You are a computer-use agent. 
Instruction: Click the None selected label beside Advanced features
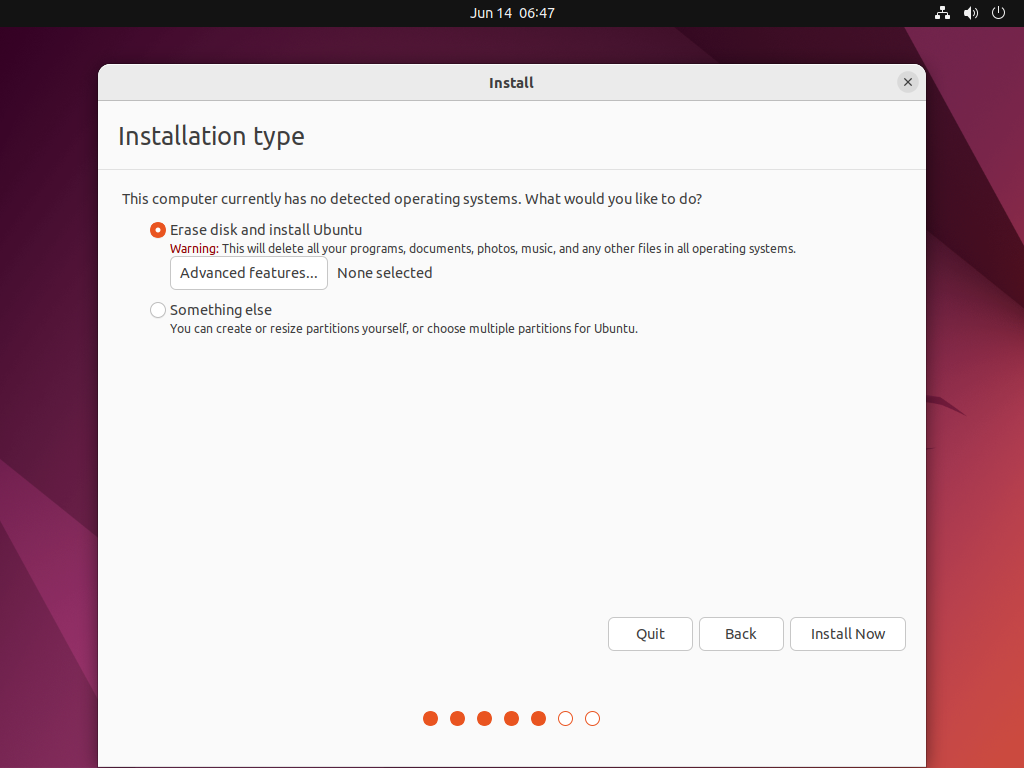click(x=384, y=272)
